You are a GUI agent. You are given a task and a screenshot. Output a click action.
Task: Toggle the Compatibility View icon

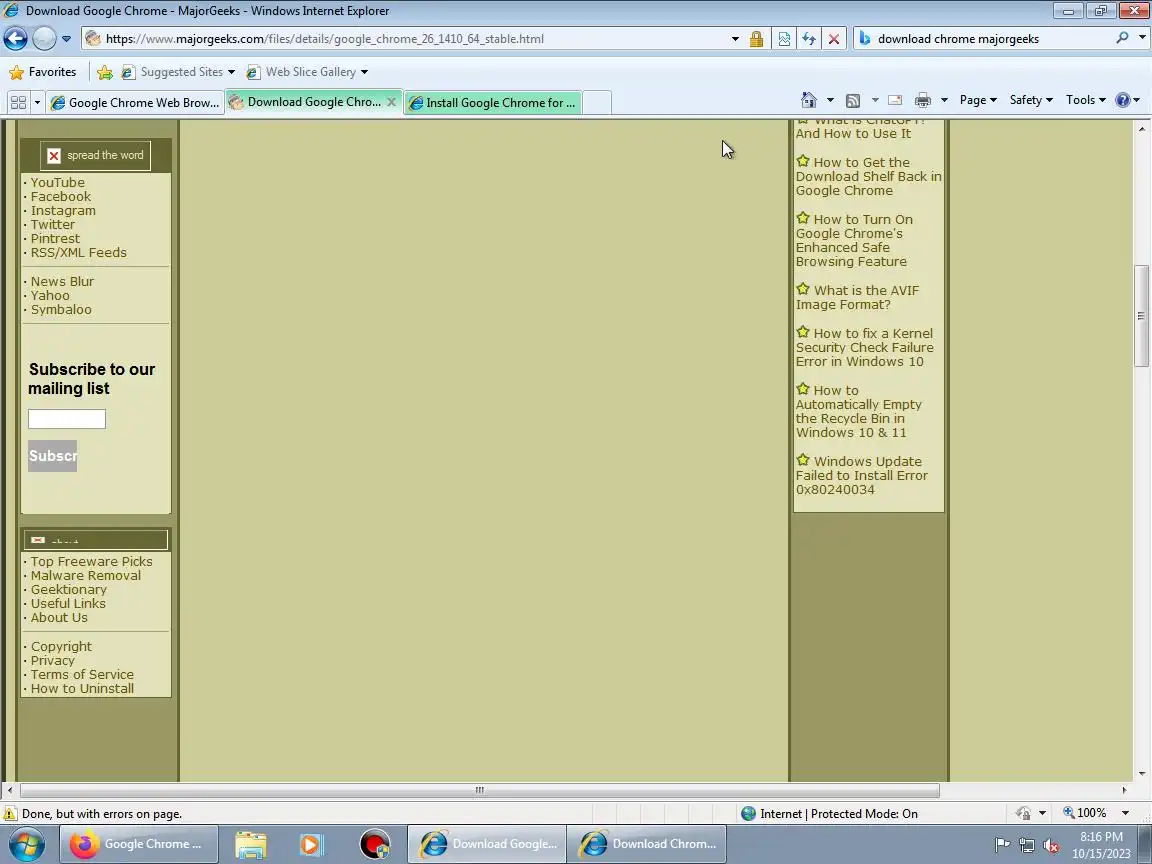tap(784, 39)
